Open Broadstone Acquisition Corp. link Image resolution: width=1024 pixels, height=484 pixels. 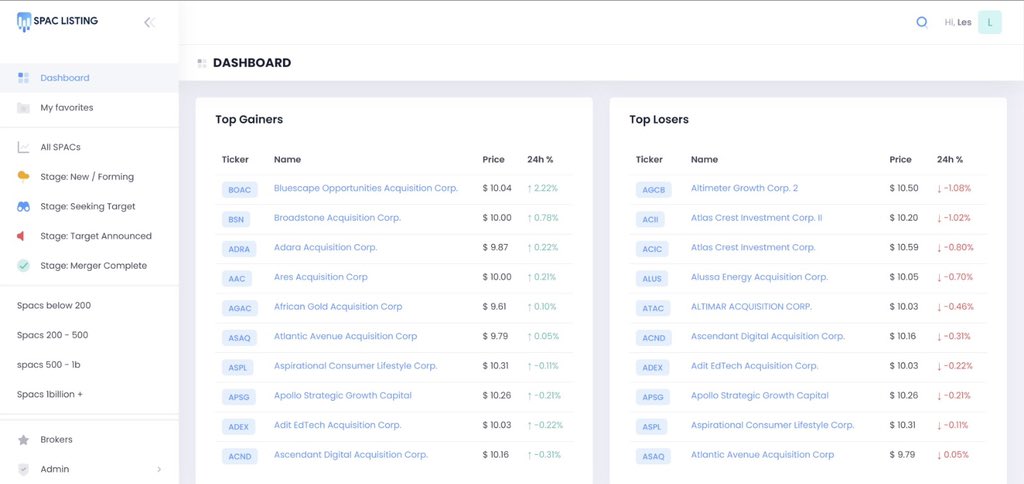coord(337,218)
